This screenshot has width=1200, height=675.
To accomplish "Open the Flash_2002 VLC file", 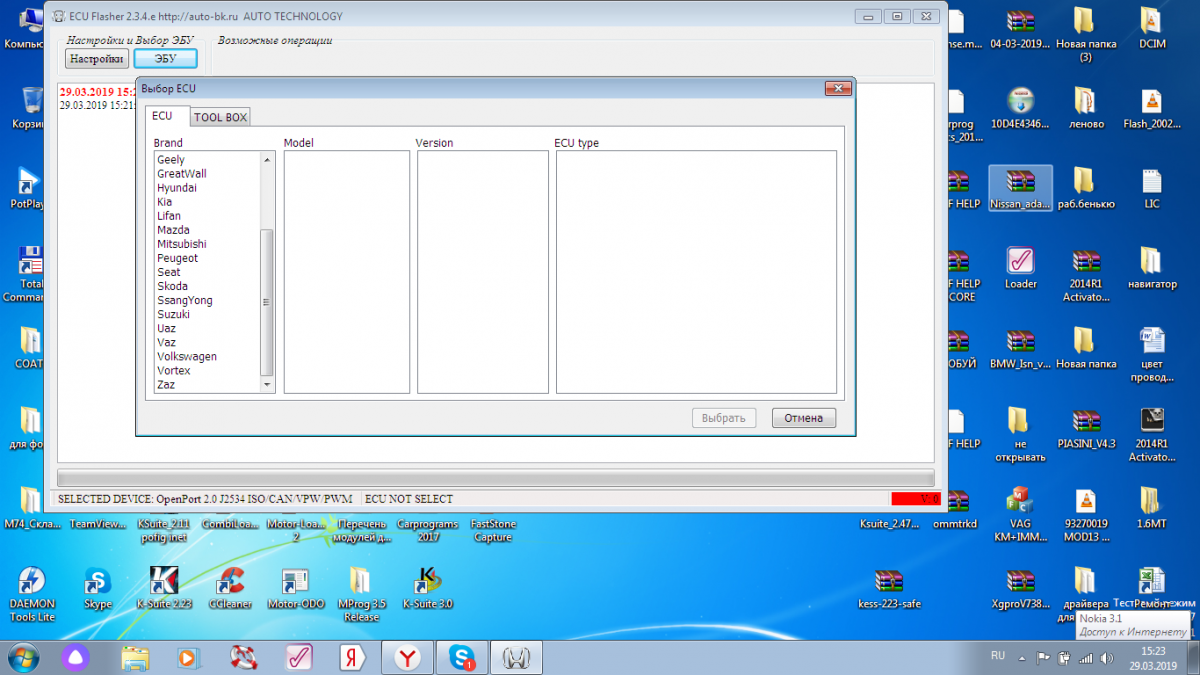I will pos(1152,108).
